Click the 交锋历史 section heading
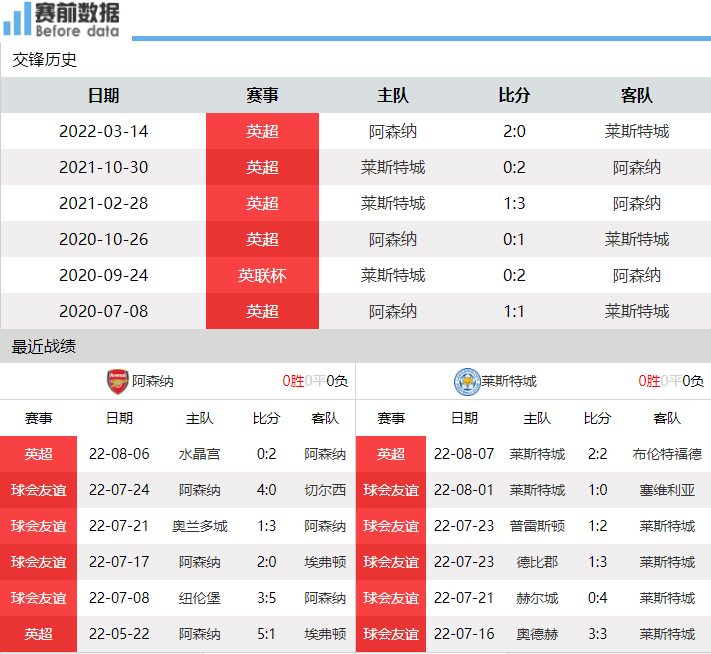Viewport: 711px width, 654px height. pyautogui.click(x=44, y=60)
